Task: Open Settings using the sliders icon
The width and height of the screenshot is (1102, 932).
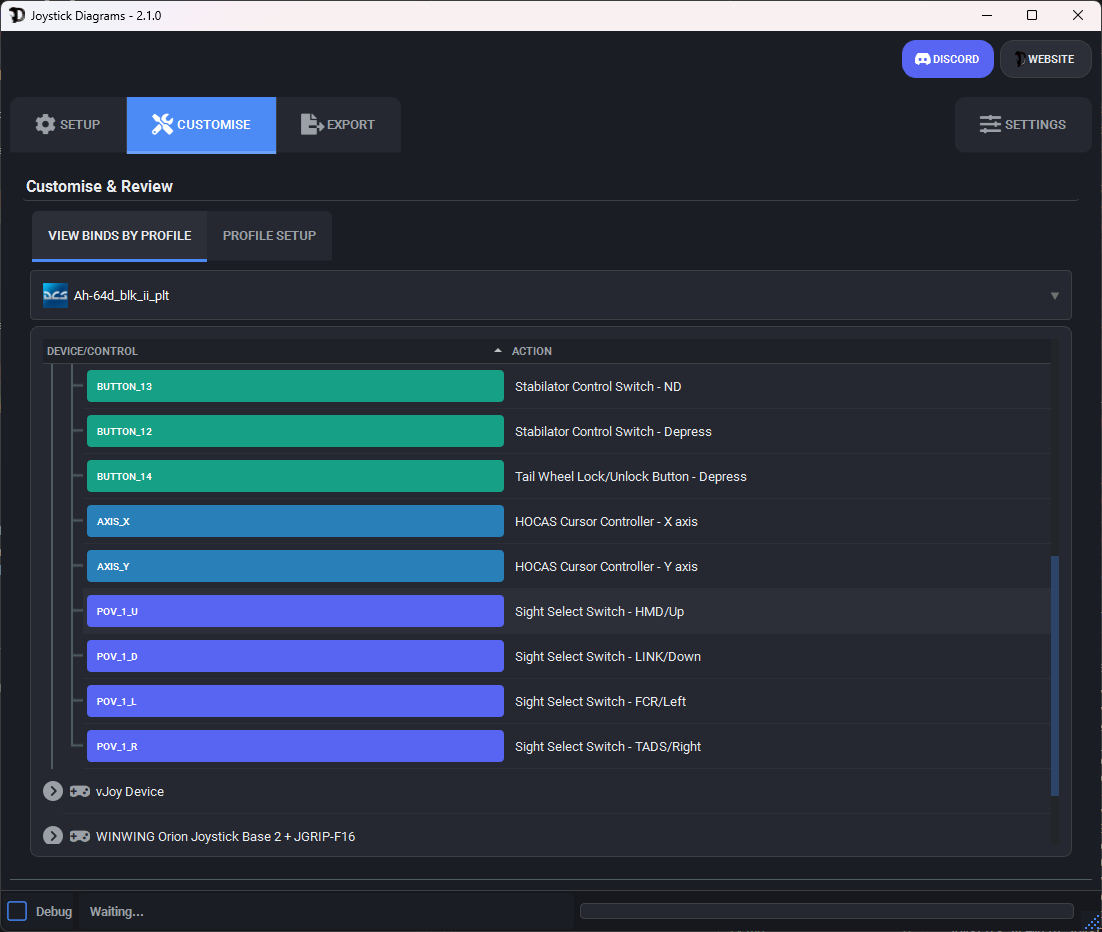Action: coord(990,124)
